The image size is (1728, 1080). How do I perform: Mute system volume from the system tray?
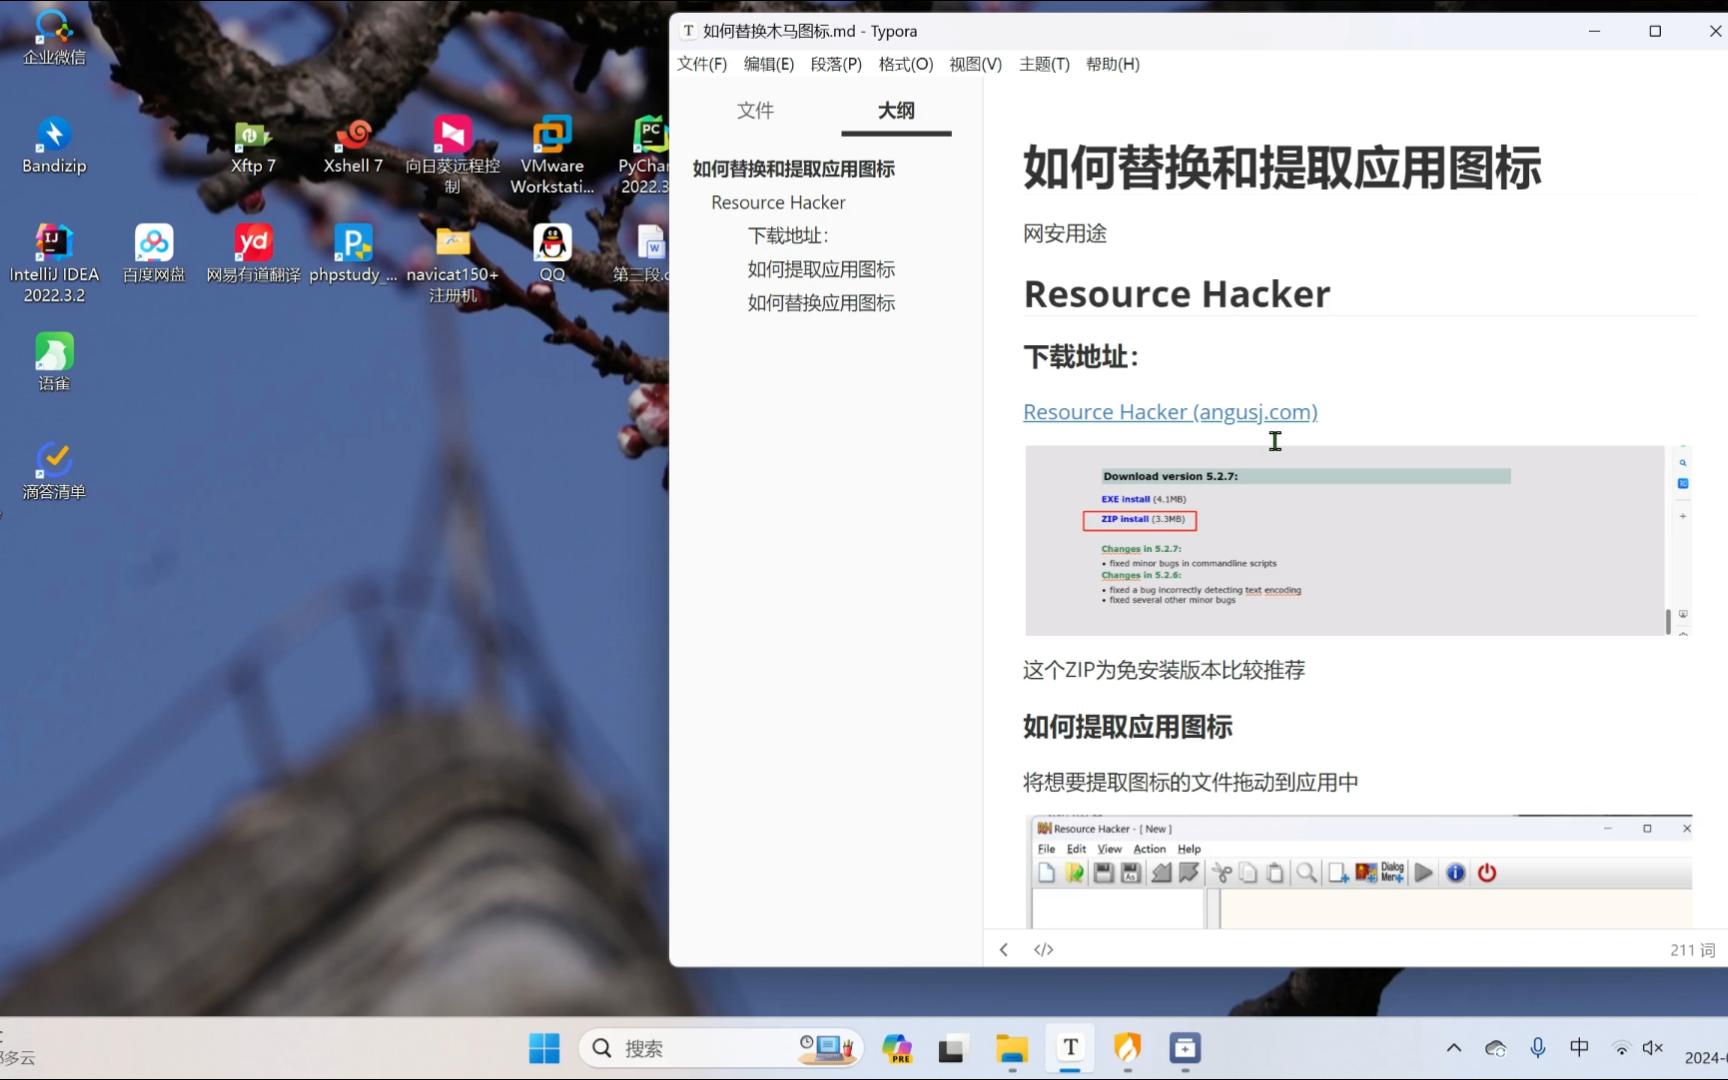1652,1048
